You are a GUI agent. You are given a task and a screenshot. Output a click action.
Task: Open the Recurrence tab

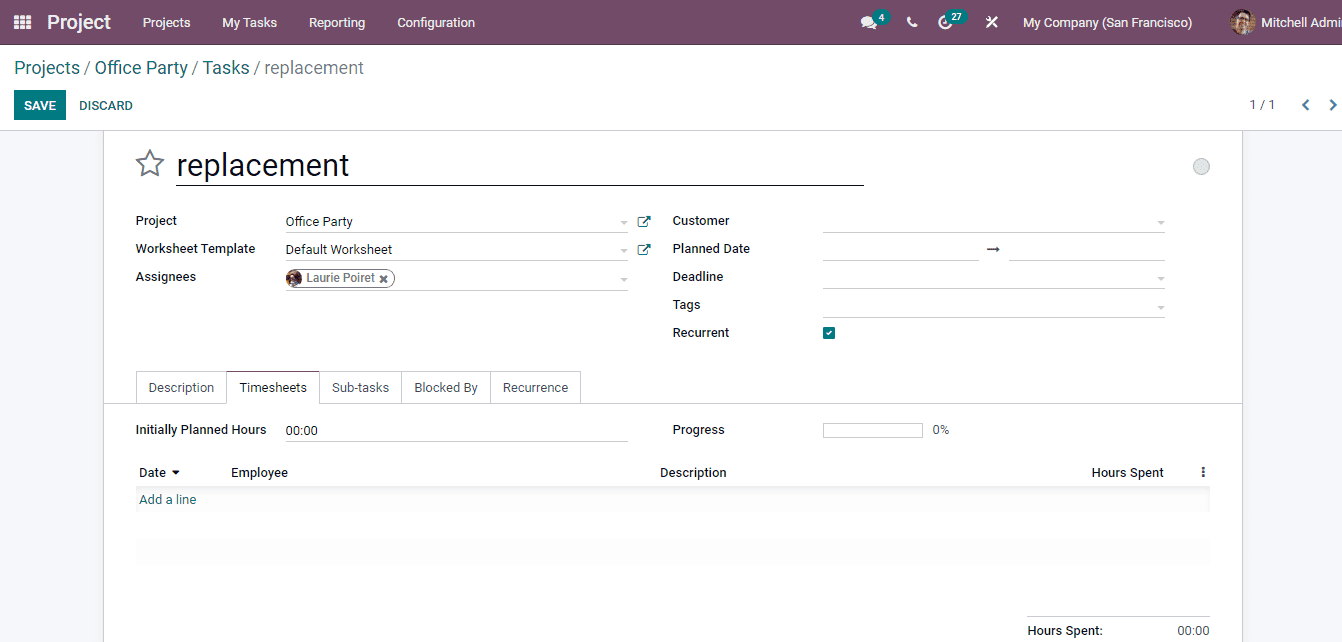click(535, 387)
